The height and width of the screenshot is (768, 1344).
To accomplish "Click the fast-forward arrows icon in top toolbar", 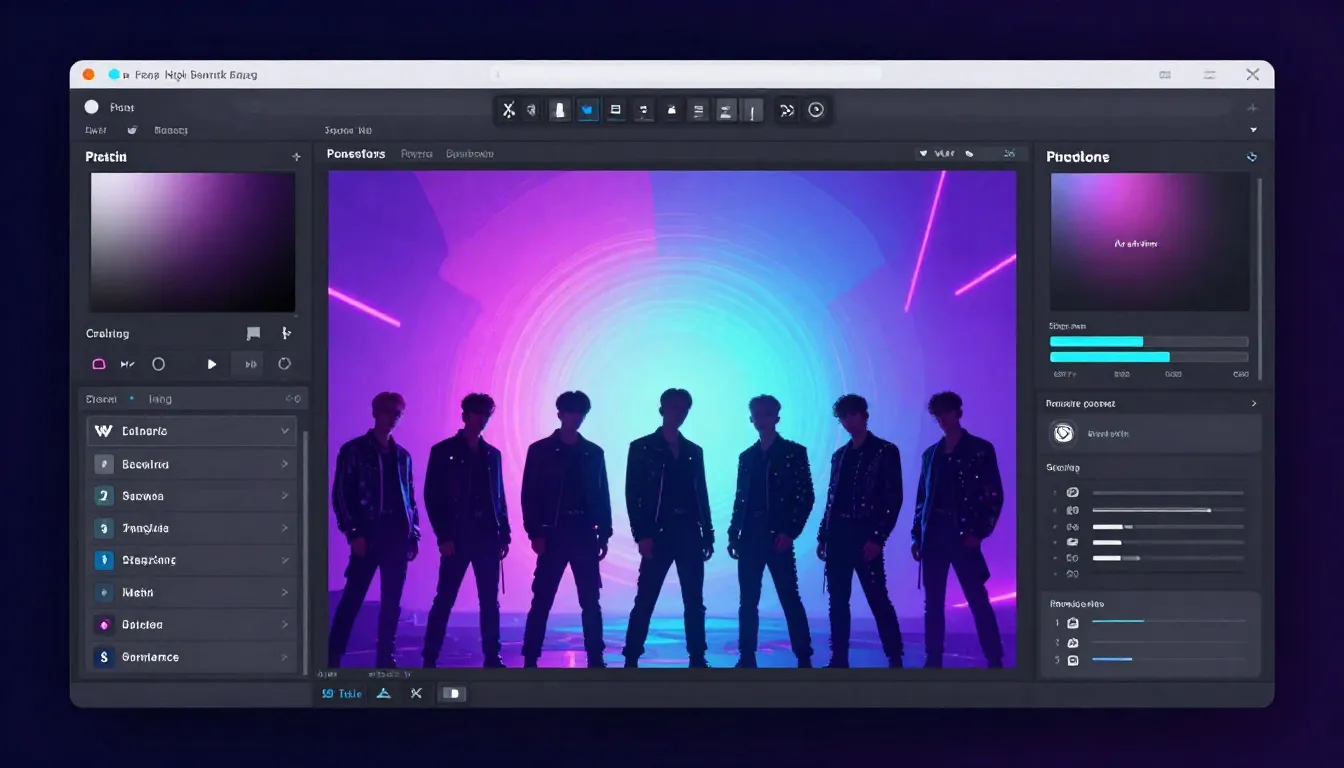I will (787, 110).
